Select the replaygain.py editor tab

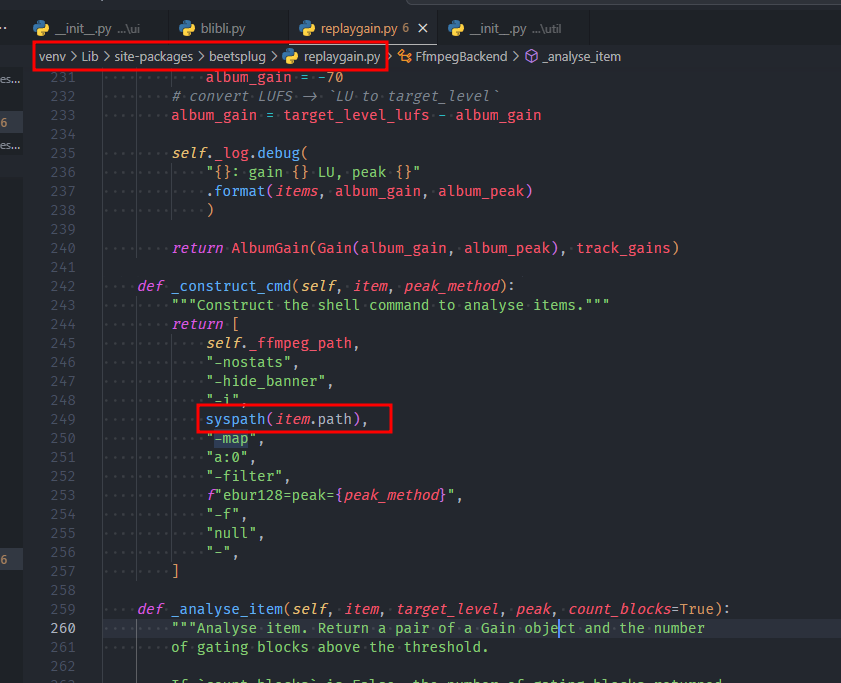358,28
